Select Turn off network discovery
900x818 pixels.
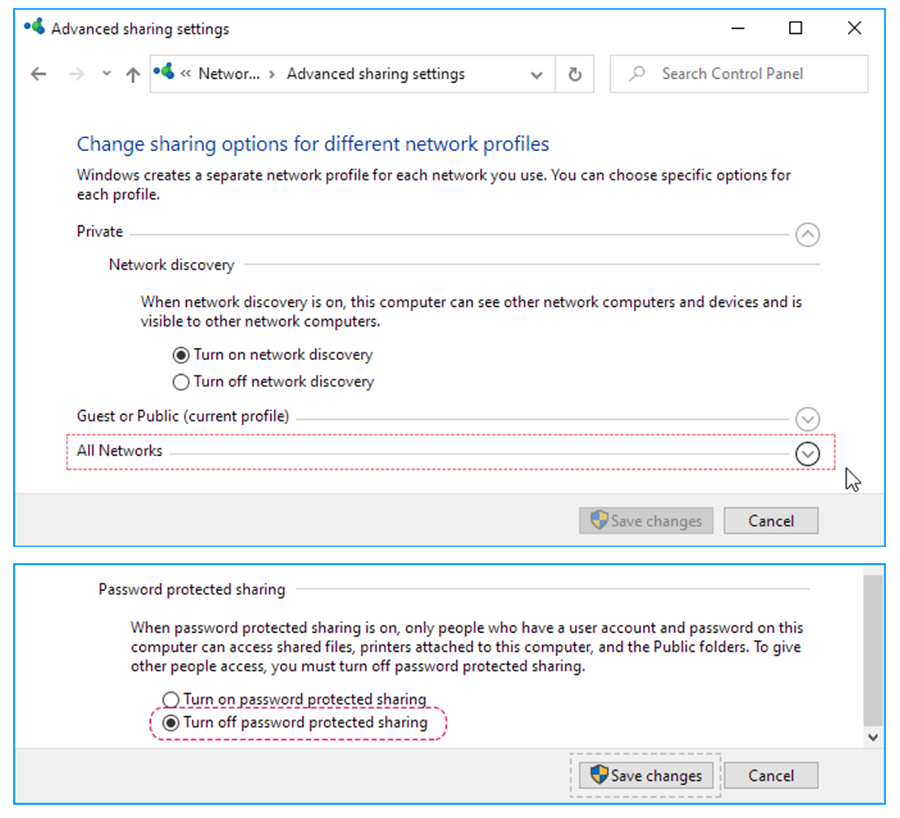click(x=181, y=382)
